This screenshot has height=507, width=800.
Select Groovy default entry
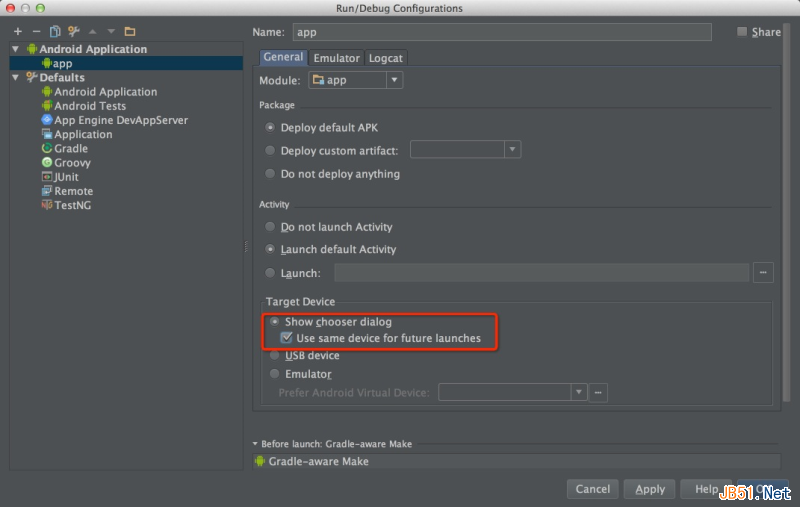pos(66,163)
